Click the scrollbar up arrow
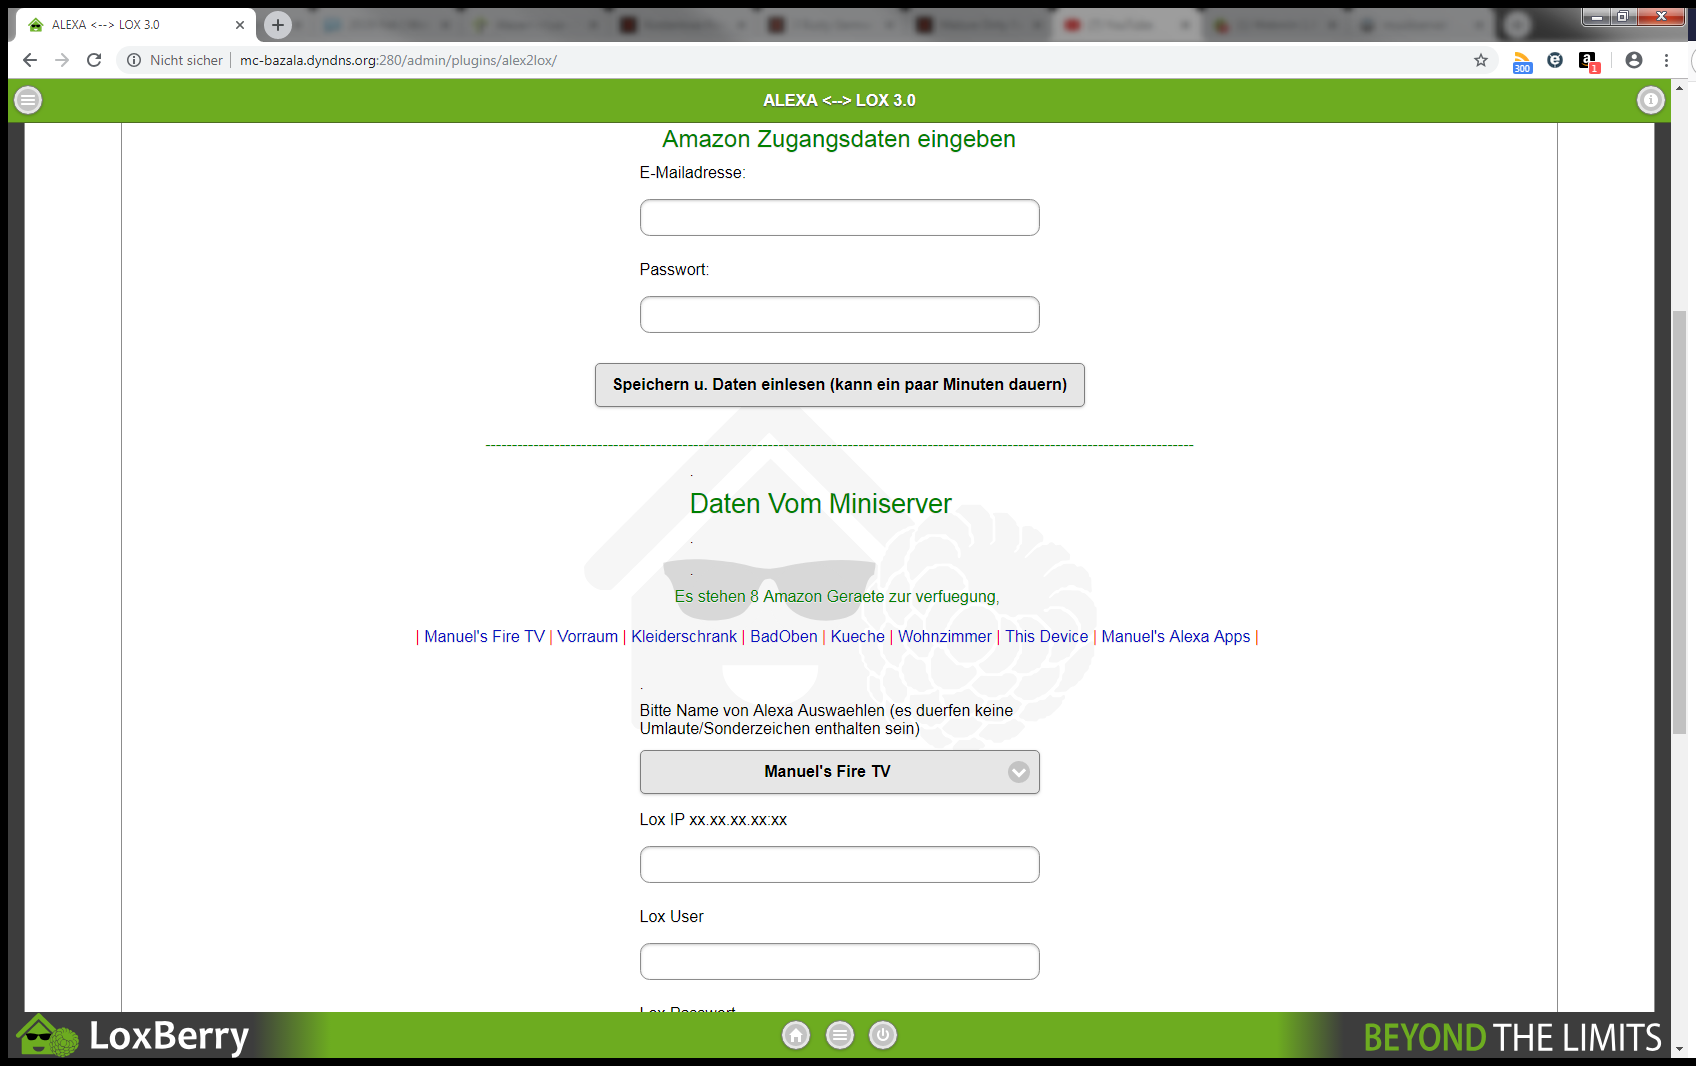The height and width of the screenshot is (1066, 1696). pyautogui.click(x=1679, y=88)
